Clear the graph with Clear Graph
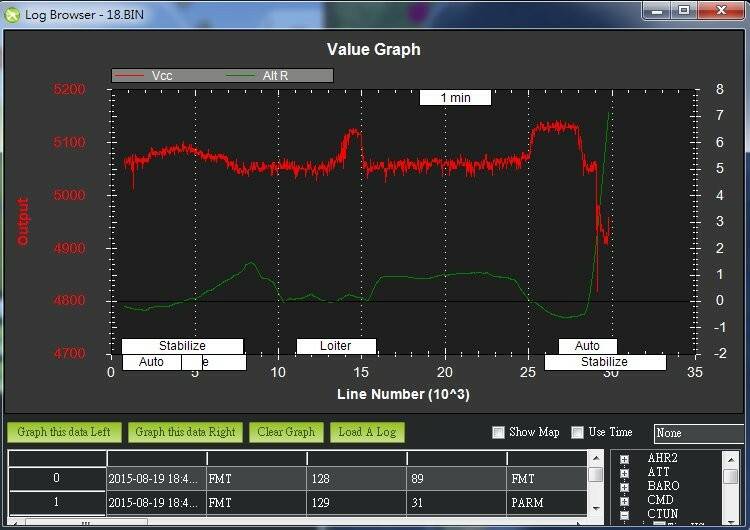This screenshot has width=750, height=530. pos(286,432)
